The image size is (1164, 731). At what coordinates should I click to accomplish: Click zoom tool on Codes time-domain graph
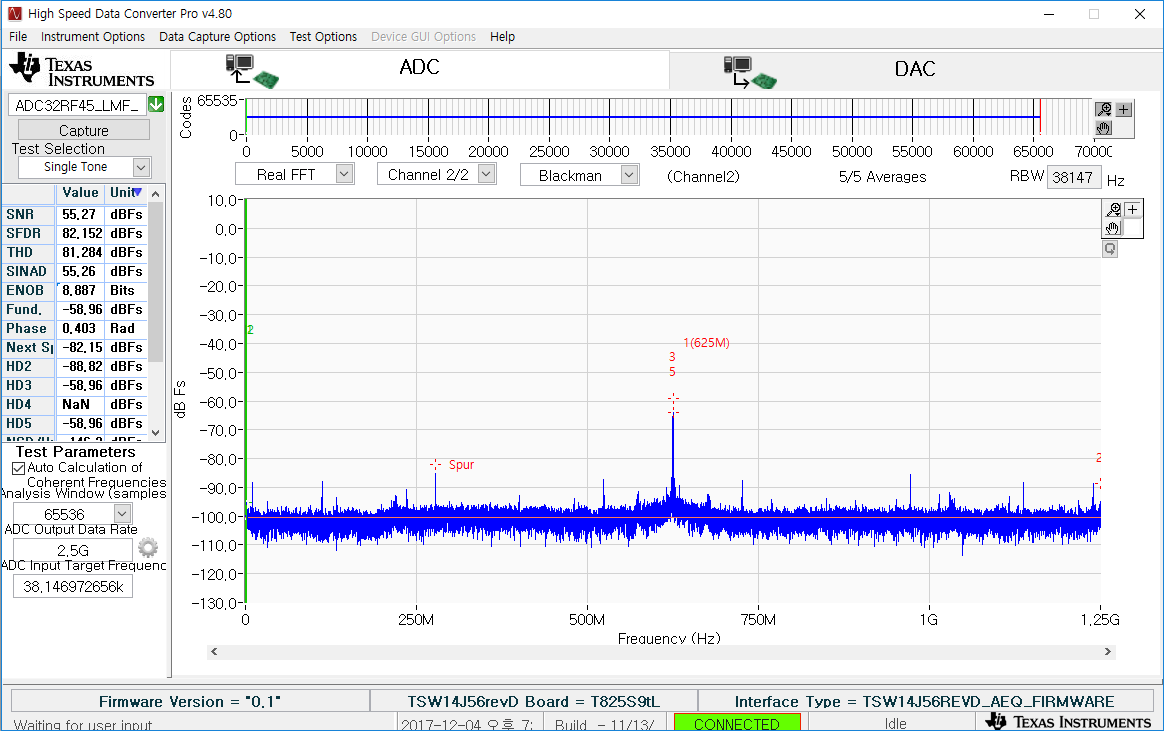point(1104,110)
